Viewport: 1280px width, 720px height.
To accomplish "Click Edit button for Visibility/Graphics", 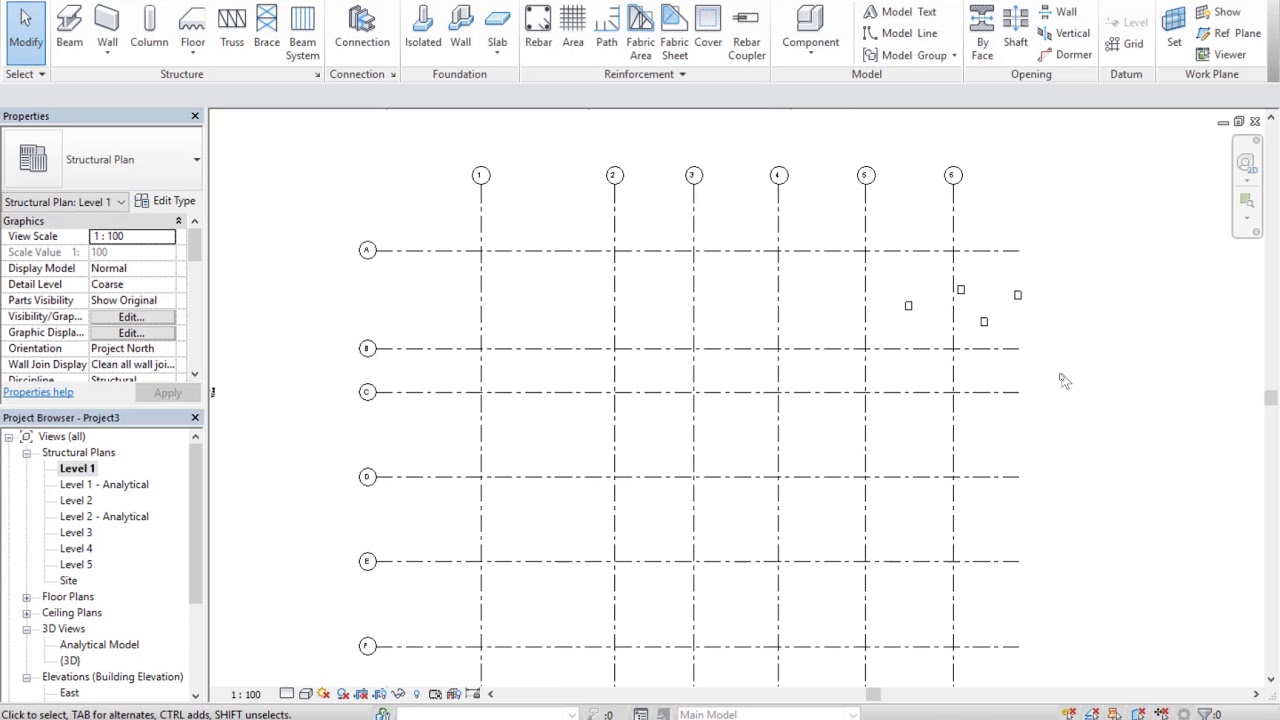I will coord(131,317).
